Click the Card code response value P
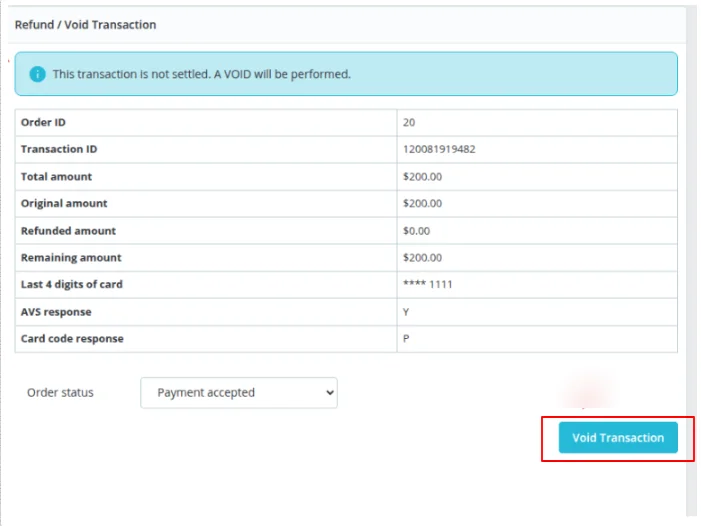The height and width of the screenshot is (526, 701). coord(405,338)
